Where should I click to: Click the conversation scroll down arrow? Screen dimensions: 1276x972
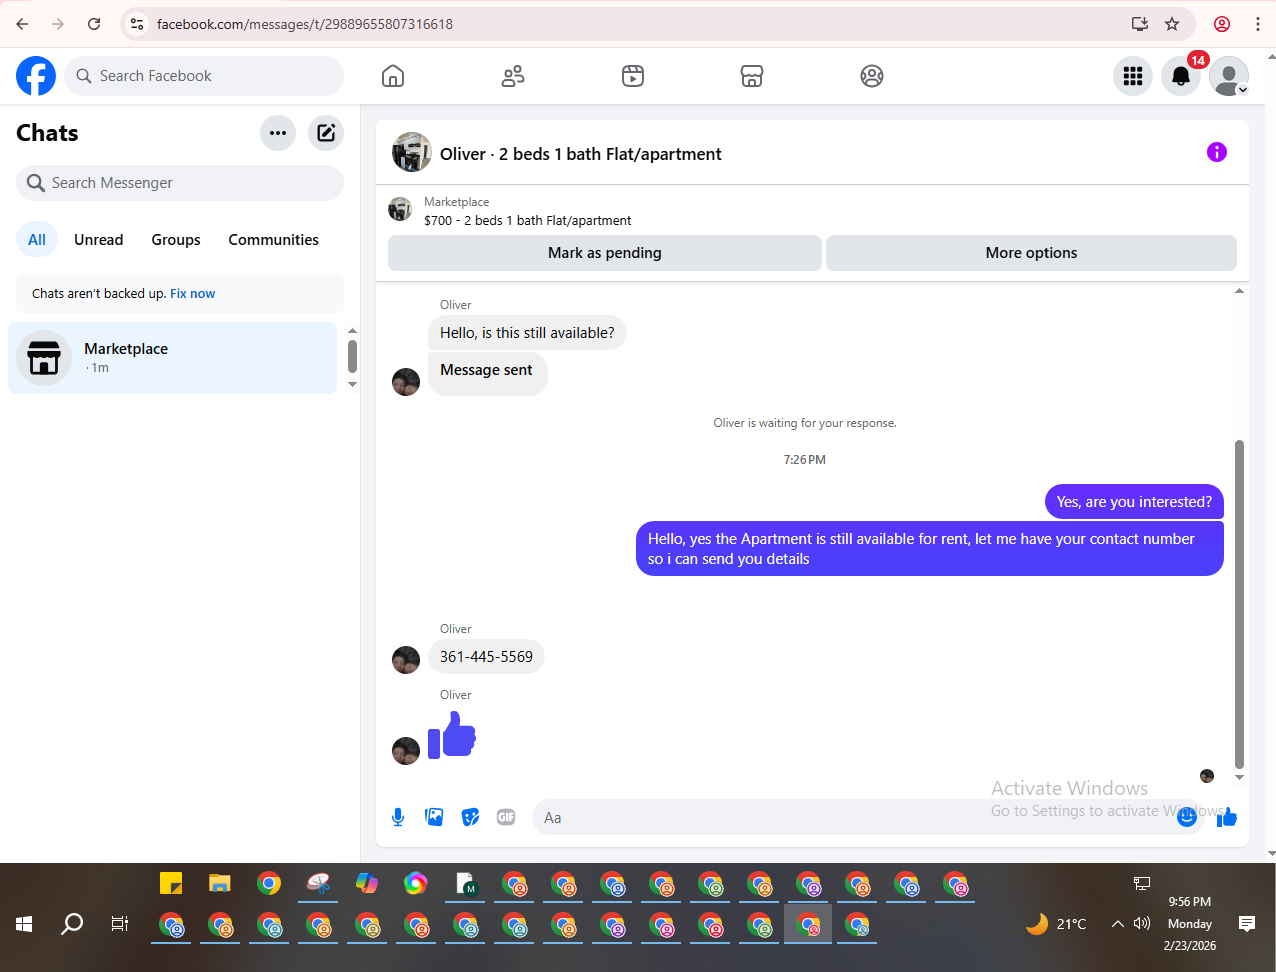(x=1240, y=777)
